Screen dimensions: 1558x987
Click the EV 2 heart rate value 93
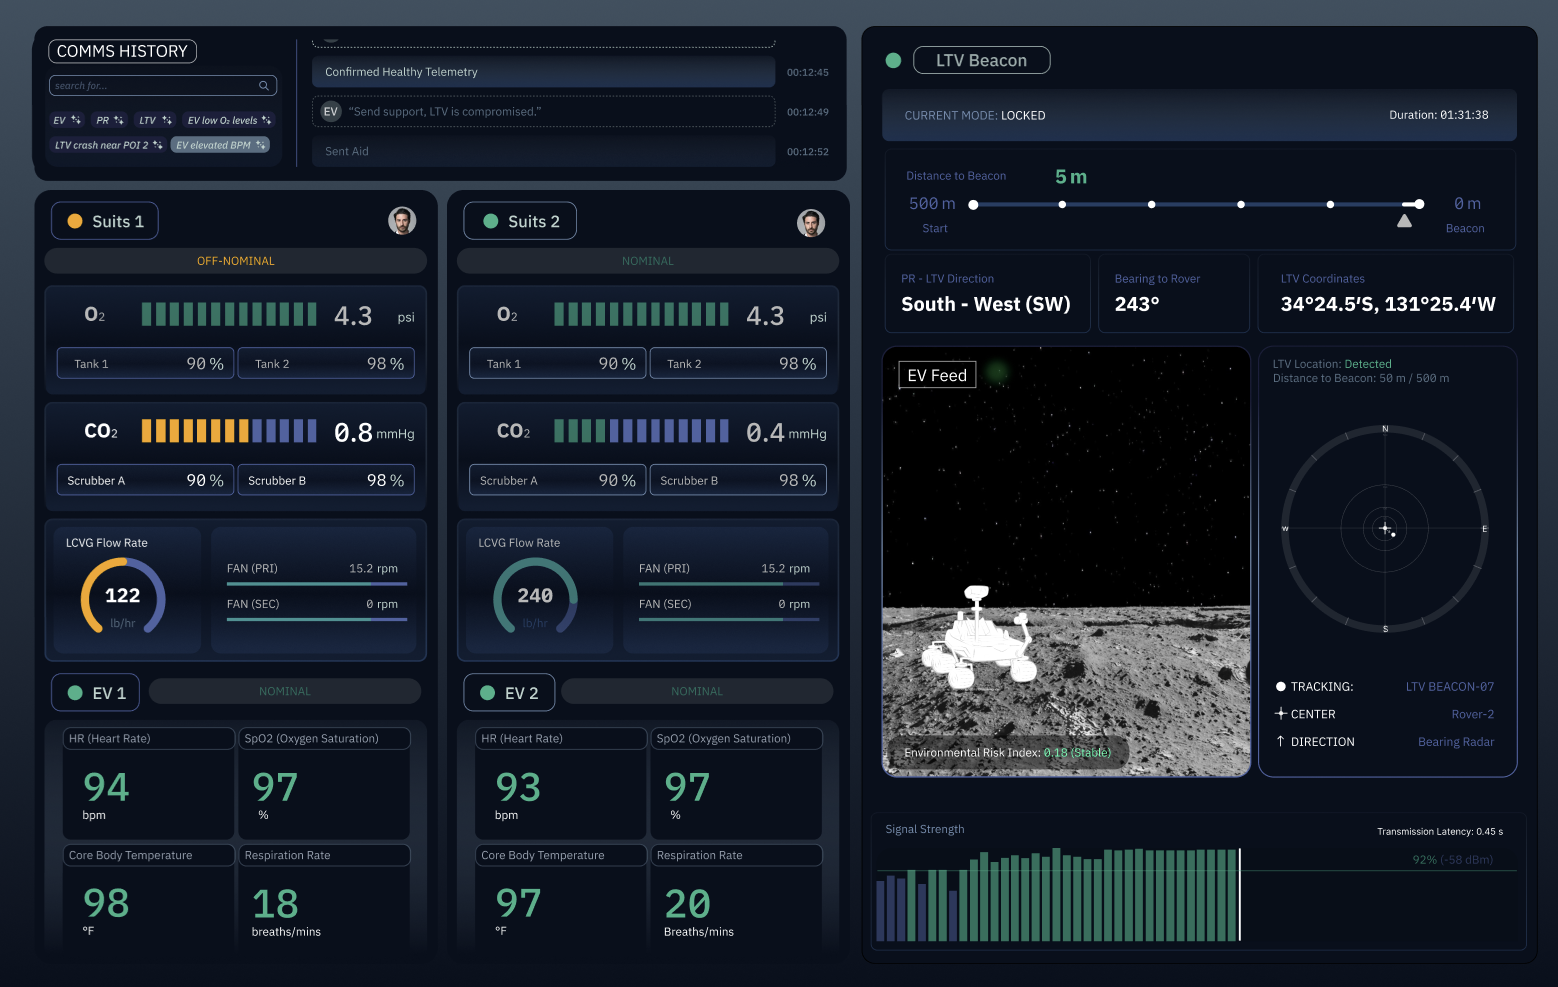click(x=518, y=787)
